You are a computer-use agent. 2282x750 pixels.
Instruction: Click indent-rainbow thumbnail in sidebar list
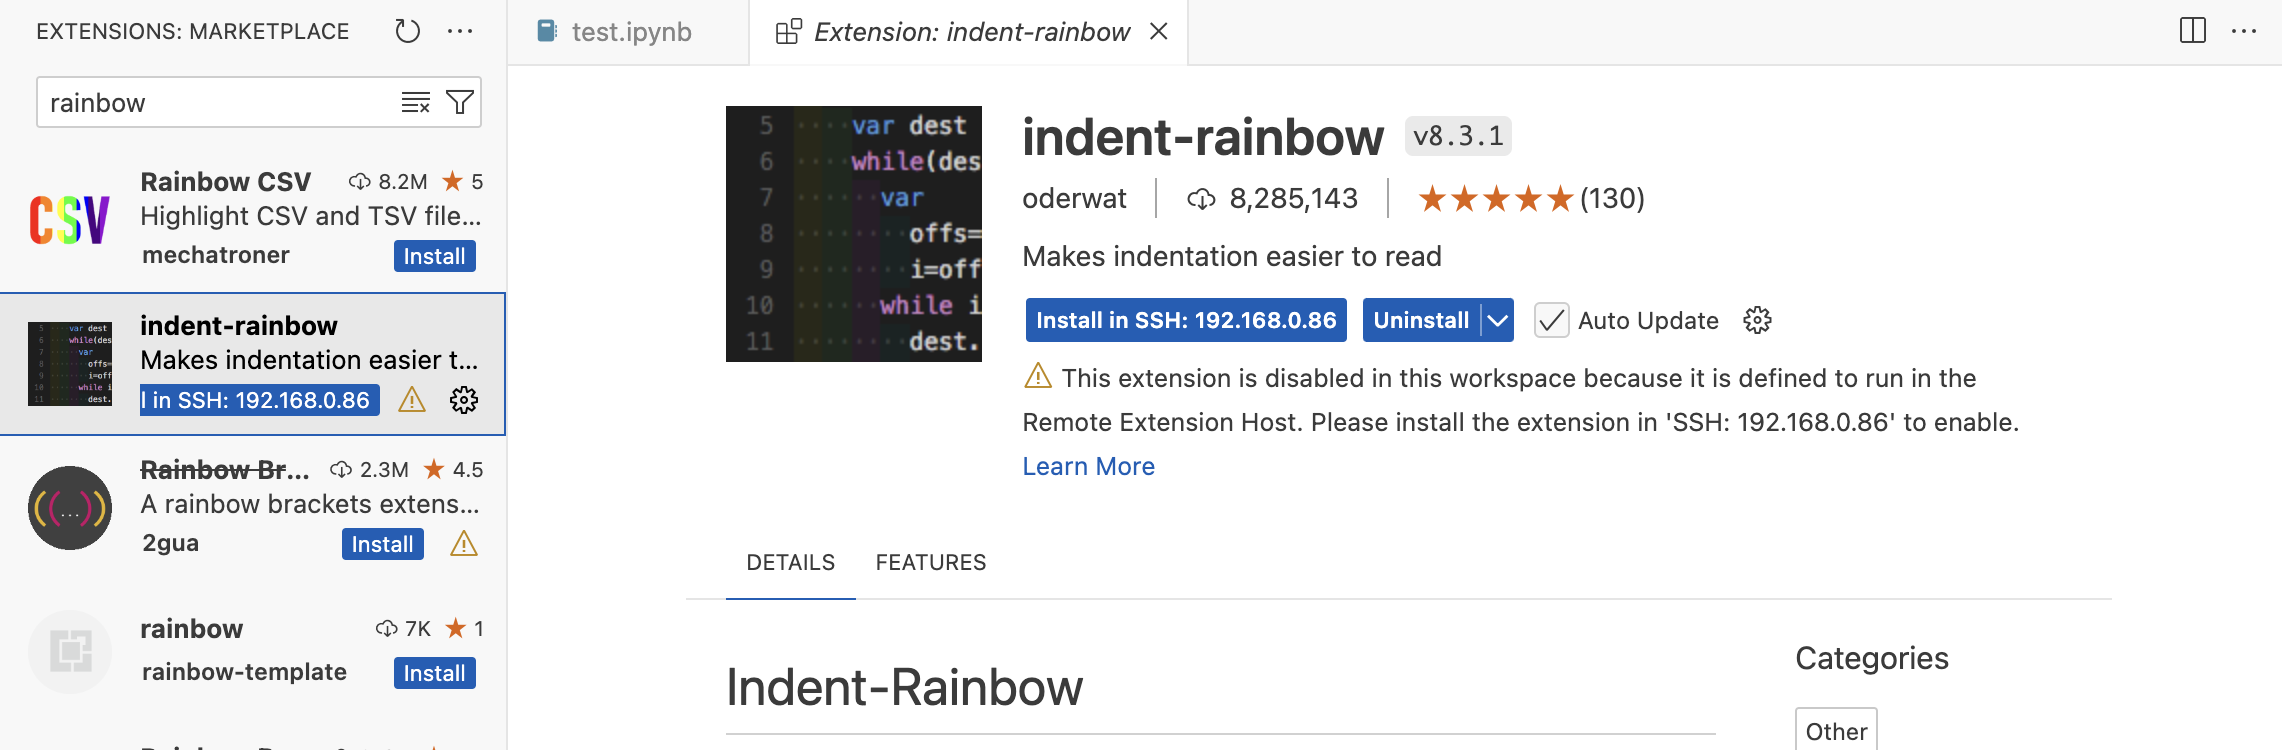(x=69, y=363)
